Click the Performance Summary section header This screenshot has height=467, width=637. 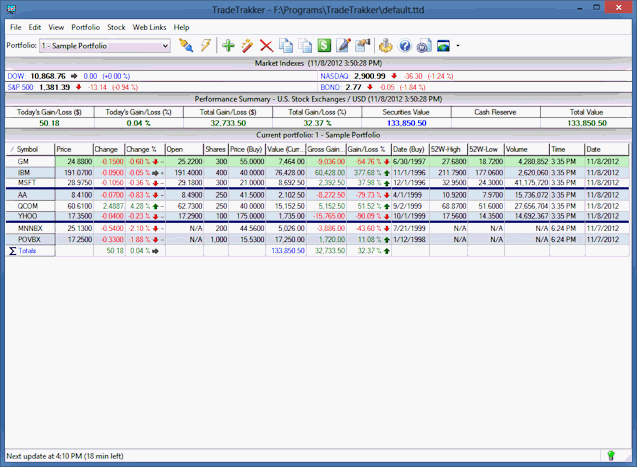tap(318, 99)
